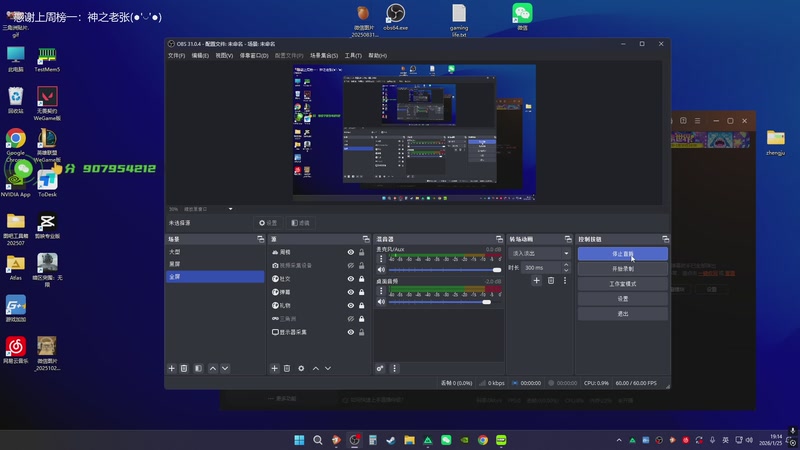
Task: Select the 黑屏 scene
Action: pyautogui.click(x=215, y=264)
